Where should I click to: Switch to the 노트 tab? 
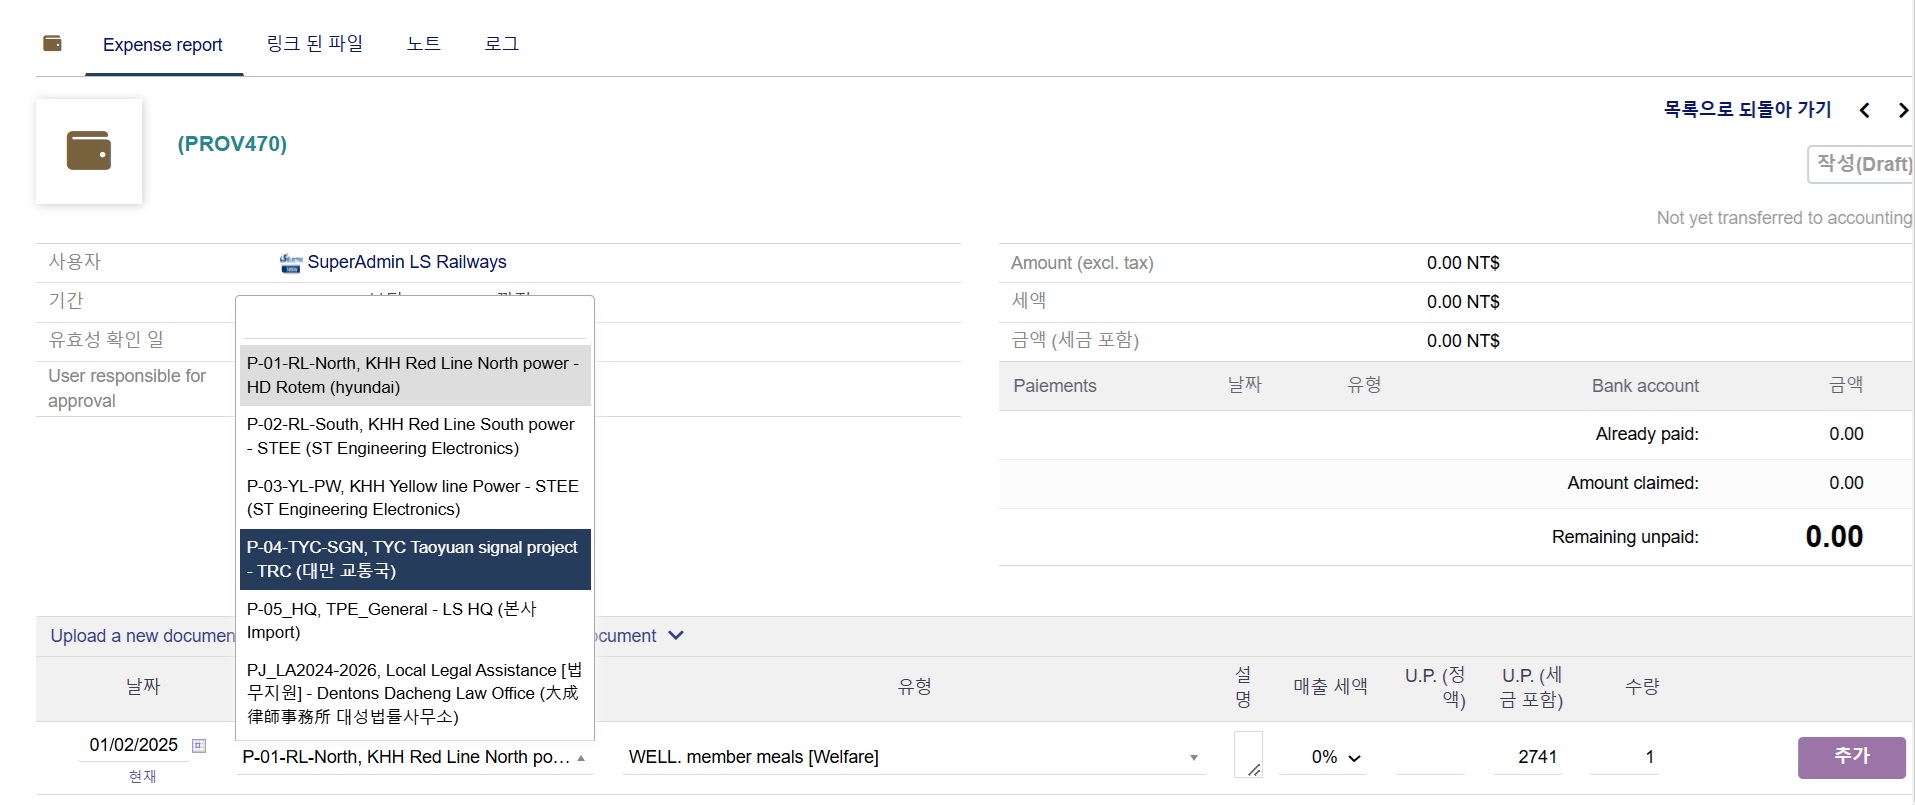[423, 44]
